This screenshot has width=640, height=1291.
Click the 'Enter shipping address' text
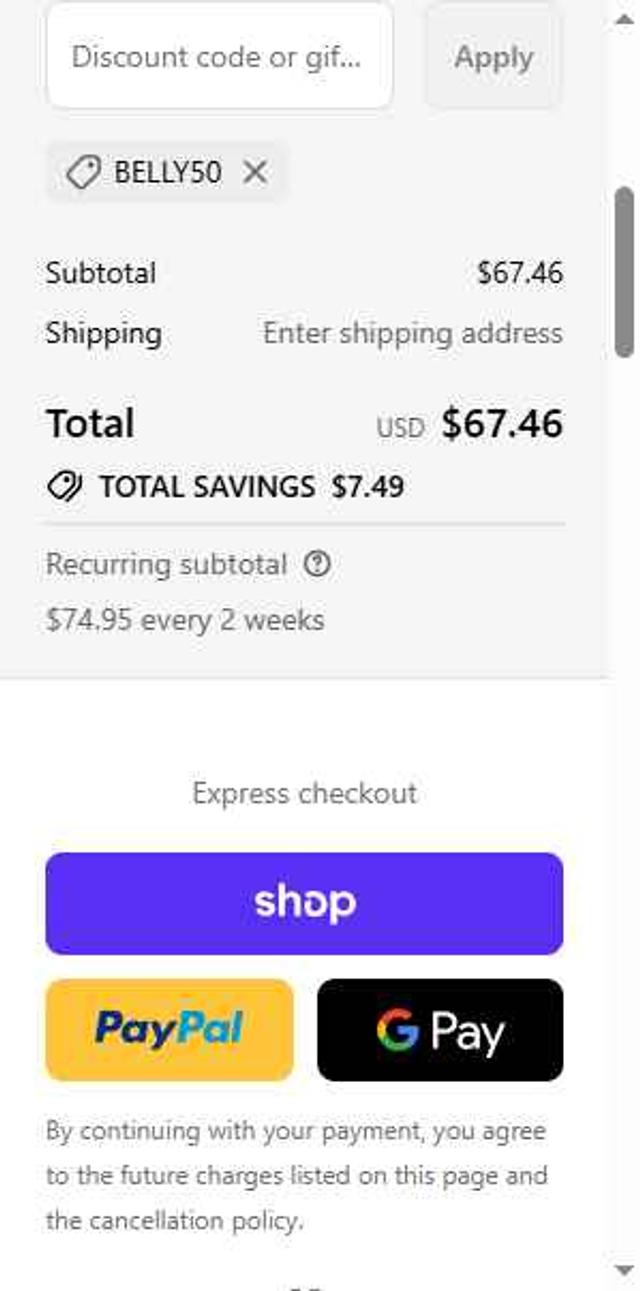point(412,333)
